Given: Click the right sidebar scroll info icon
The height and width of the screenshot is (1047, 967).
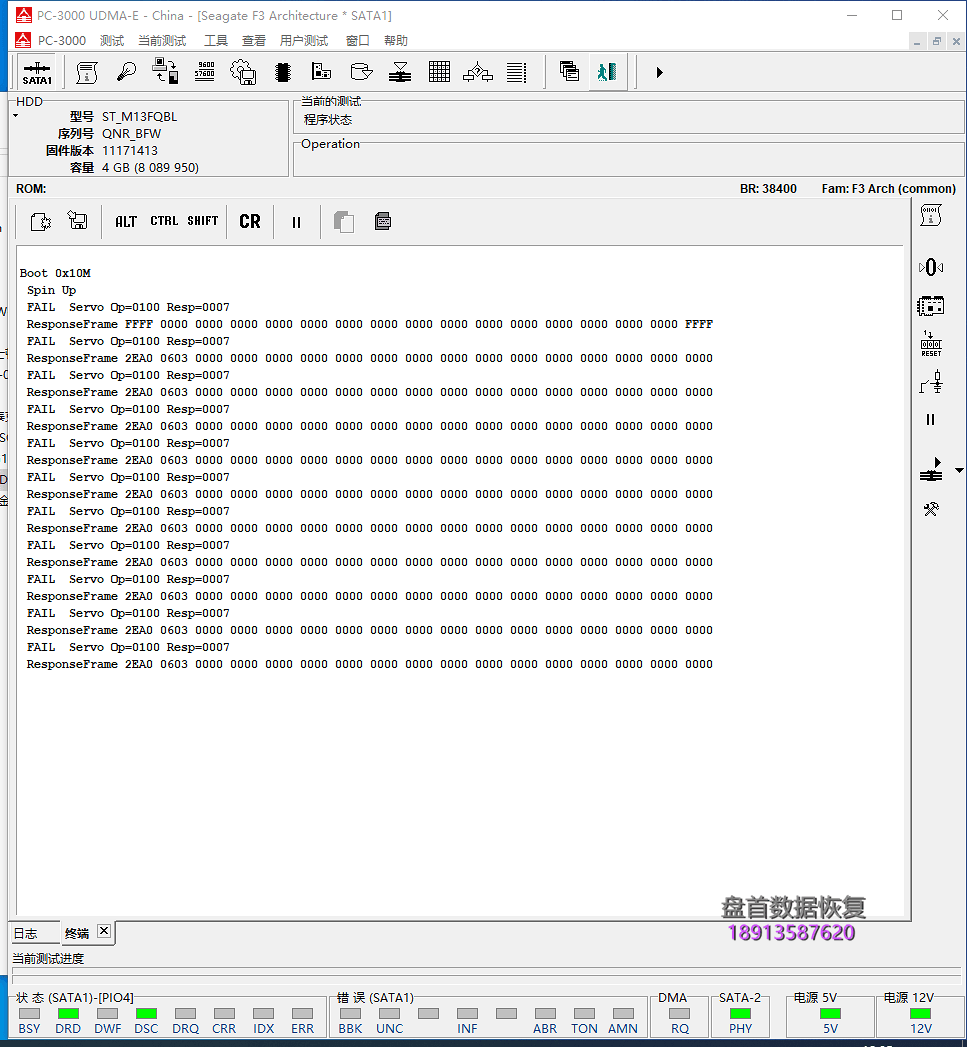Looking at the screenshot, I should coord(931,216).
